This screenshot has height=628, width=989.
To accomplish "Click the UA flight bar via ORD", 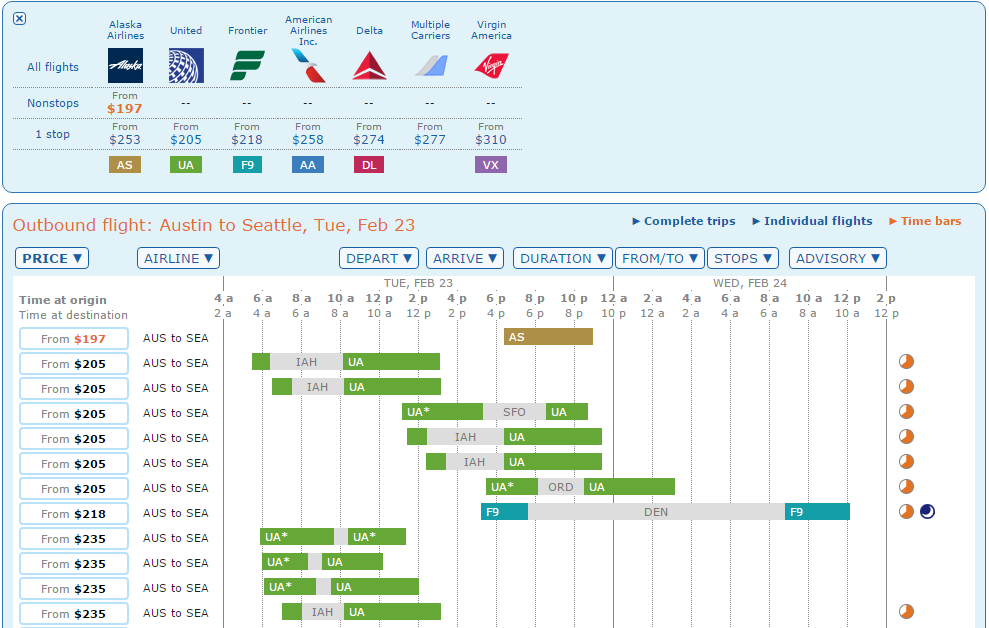I will point(580,487).
